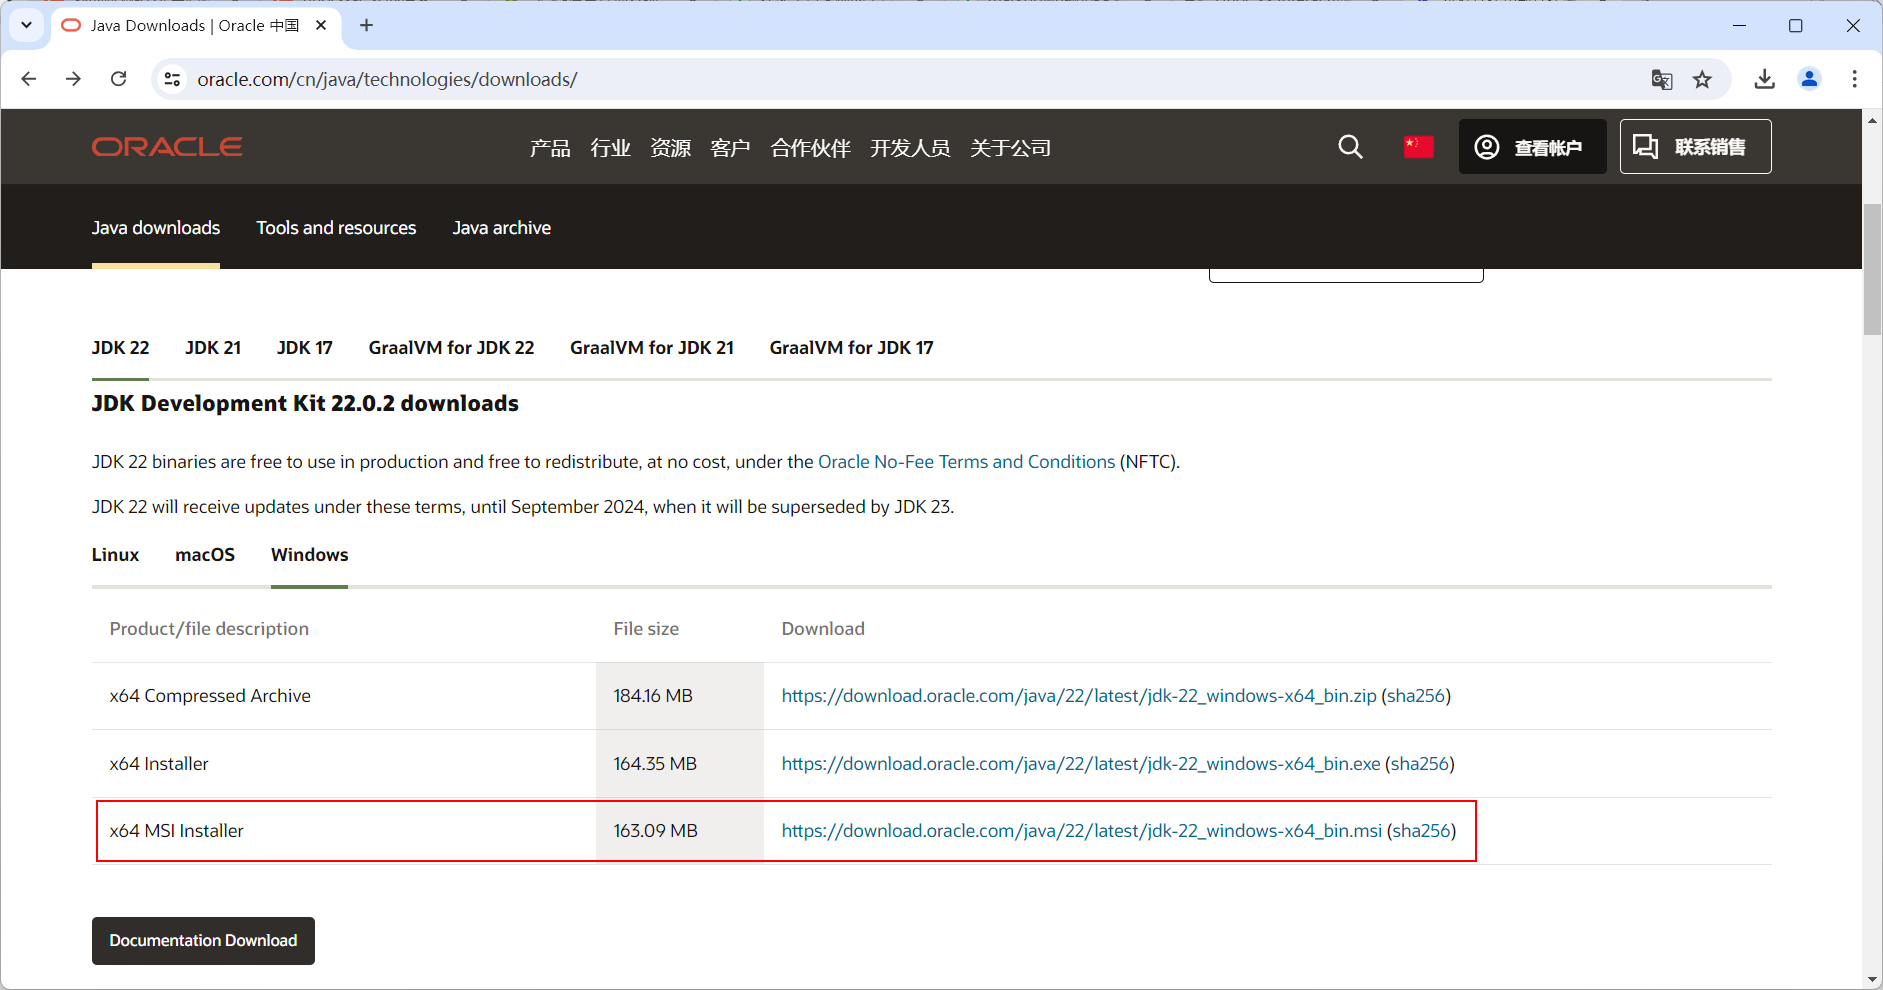Screen dimensions: 1883x990
Task: Close the Java Downloads tab
Action: pos(321,25)
